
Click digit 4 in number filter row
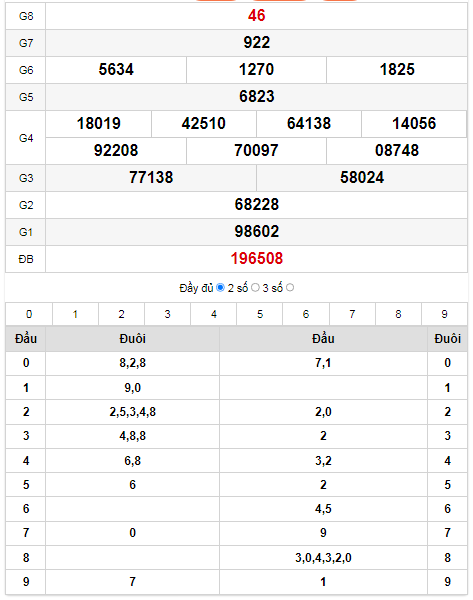coord(214,314)
